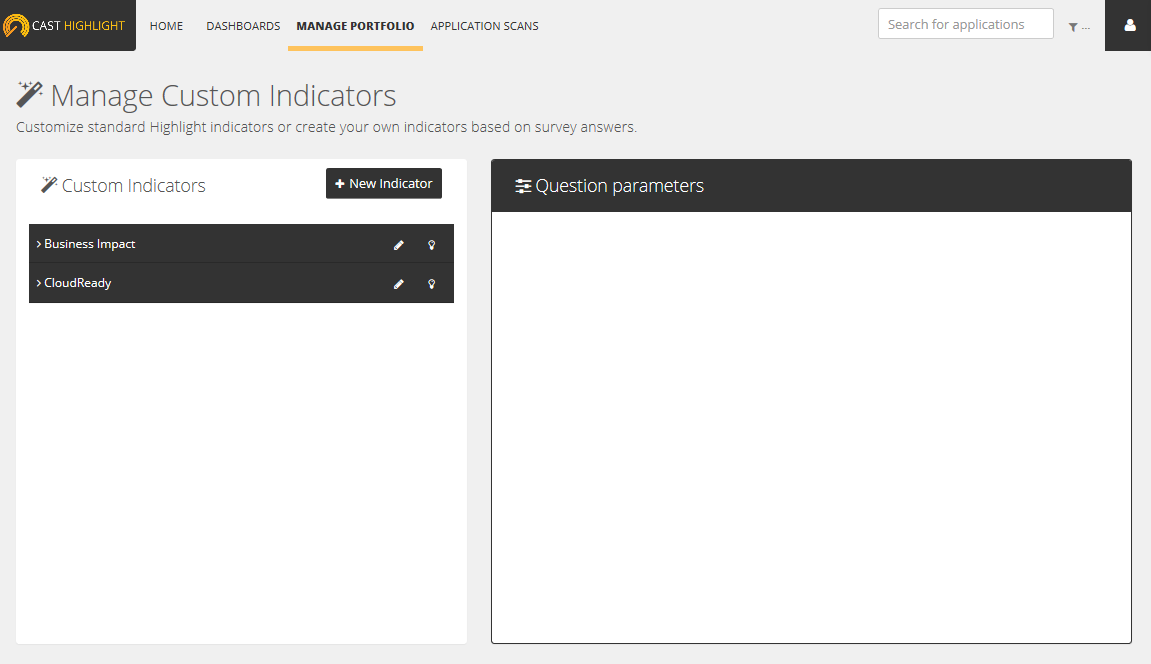Click the CAST Highlight logo
Image resolution: width=1151 pixels, height=664 pixels.
coord(66,25)
